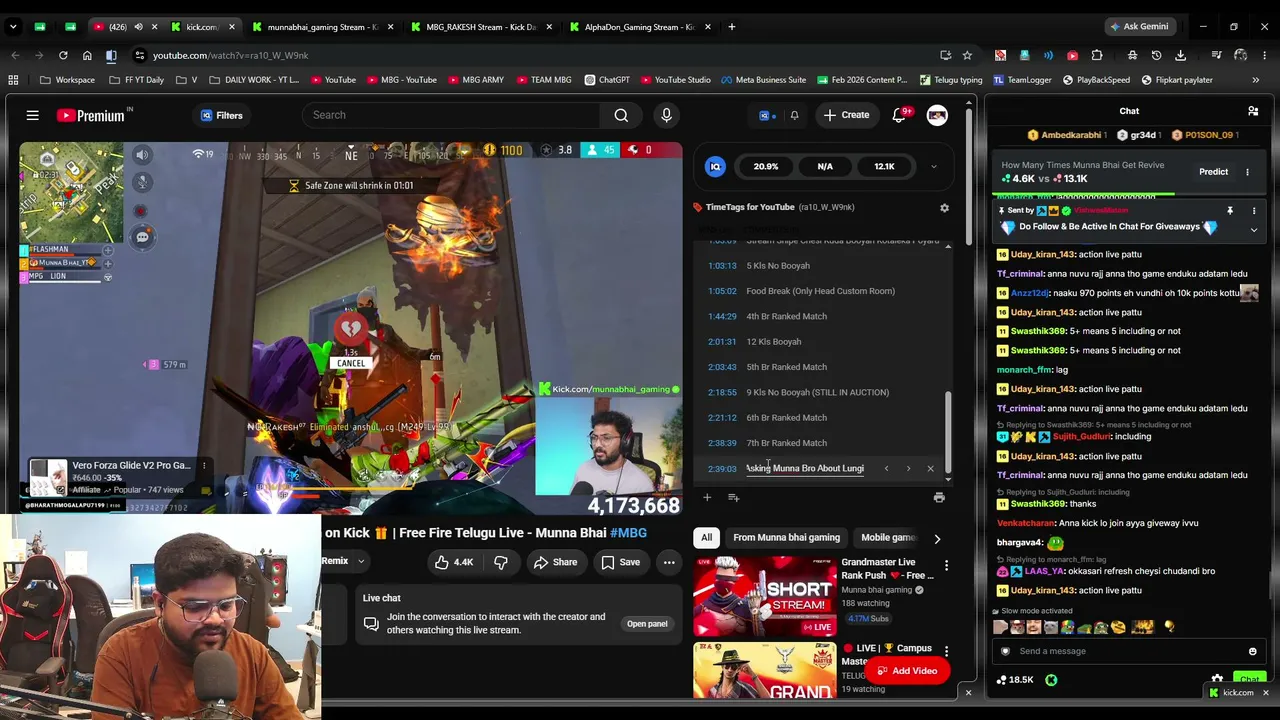Switch to AlphaDon_Gaming Stream tab
The image size is (1280, 720).
pyautogui.click(x=639, y=27)
